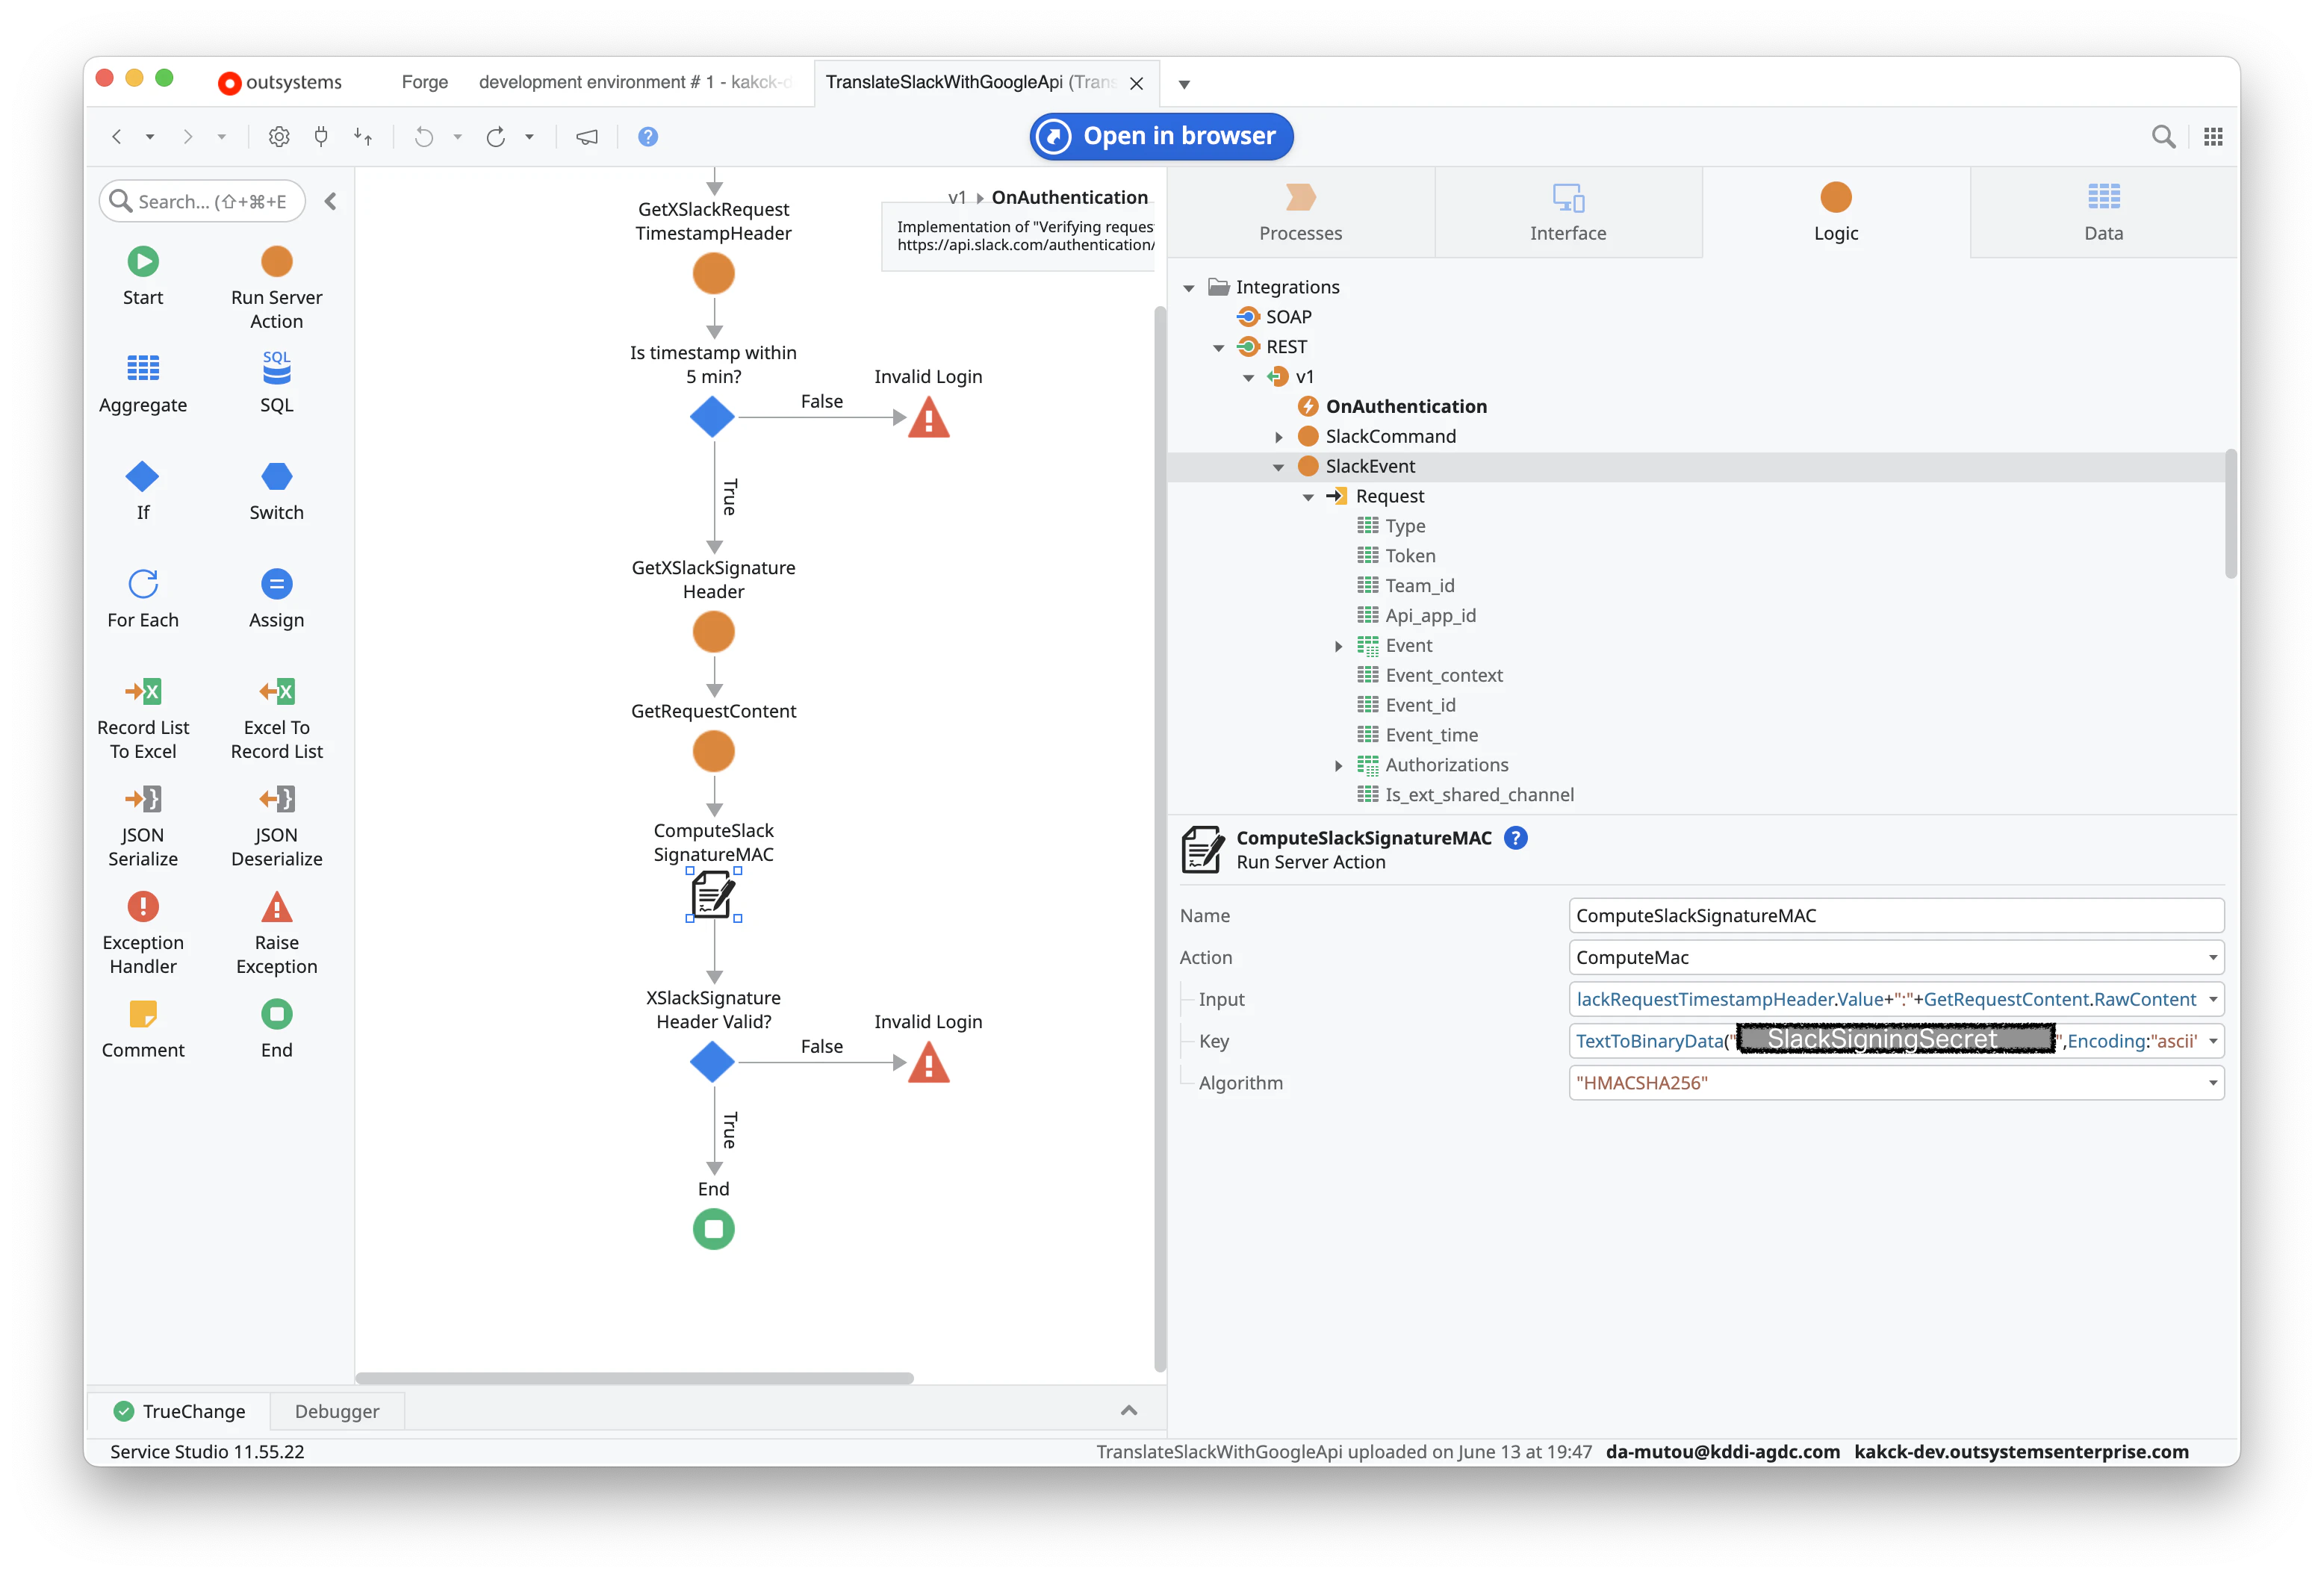Click the help question mark in toolbar
This screenshot has height=1577, width=2324.
(648, 137)
